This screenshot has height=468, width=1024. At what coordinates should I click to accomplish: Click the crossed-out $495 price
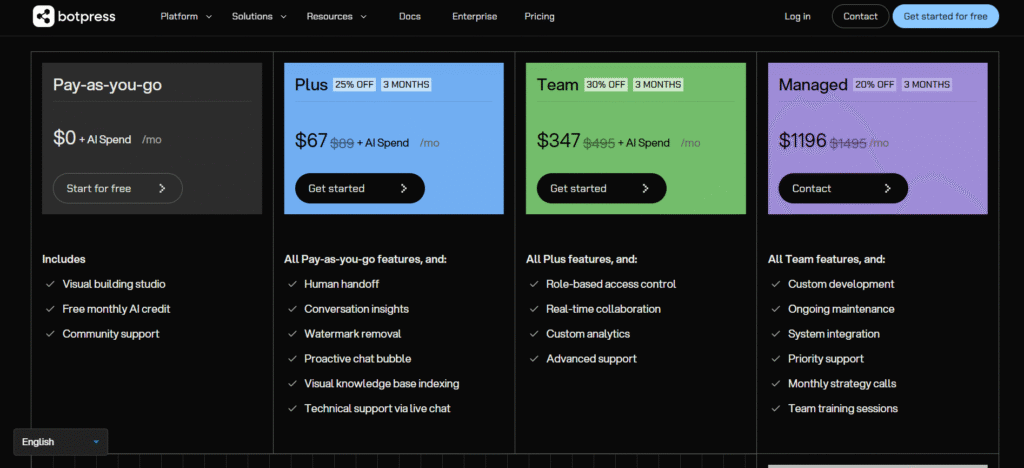click(x=599, y=143)
